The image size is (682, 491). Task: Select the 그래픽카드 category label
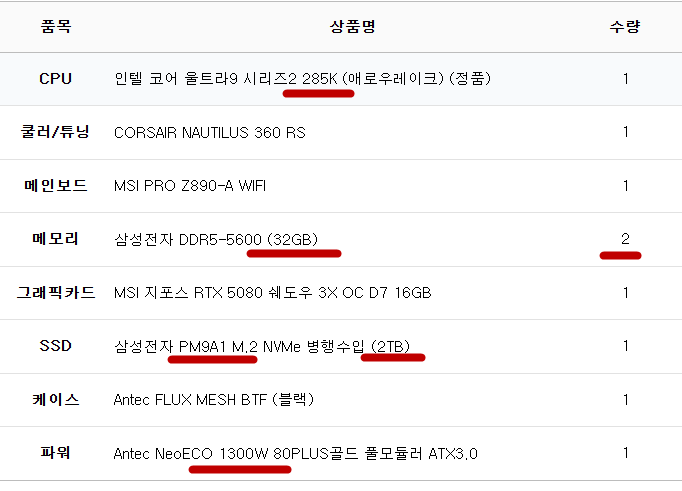point(56,293)
